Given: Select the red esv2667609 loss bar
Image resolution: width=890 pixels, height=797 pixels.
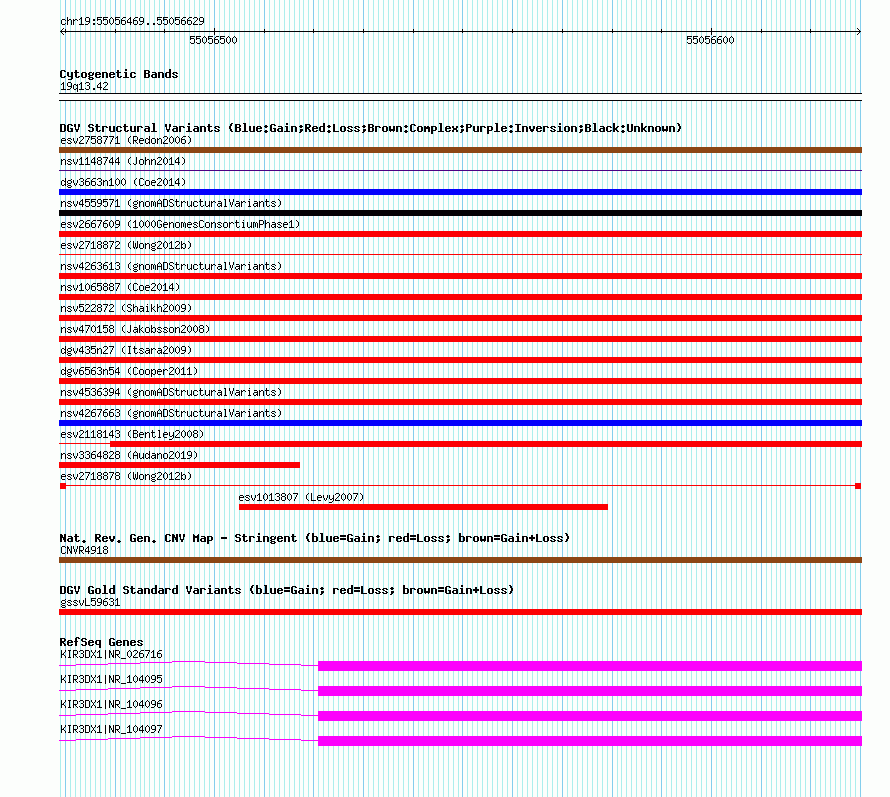Looking at the screenshot, I should [x=460, y=234].
